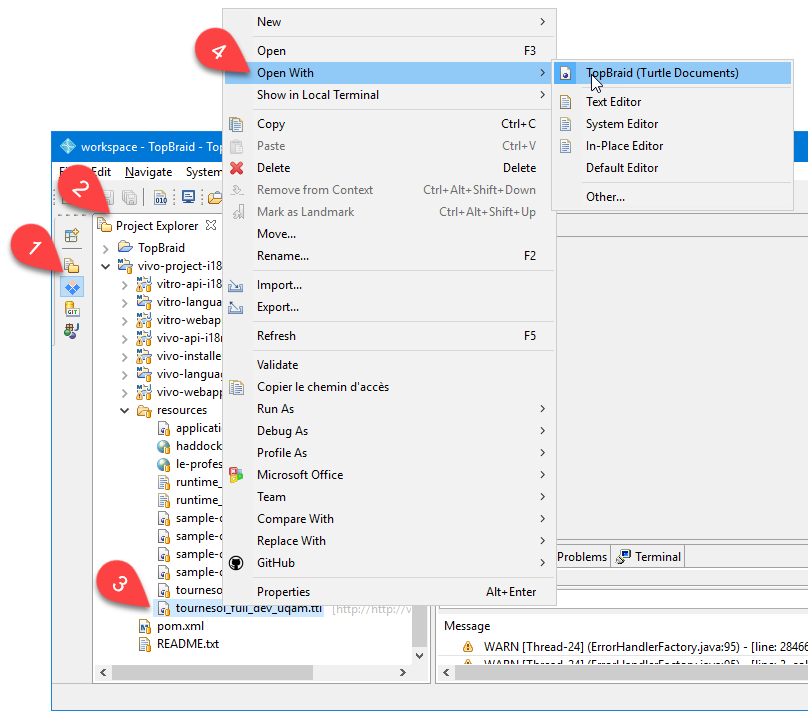Open the Debug As submenu
The image size is (808, 711).
pos(390,431)
